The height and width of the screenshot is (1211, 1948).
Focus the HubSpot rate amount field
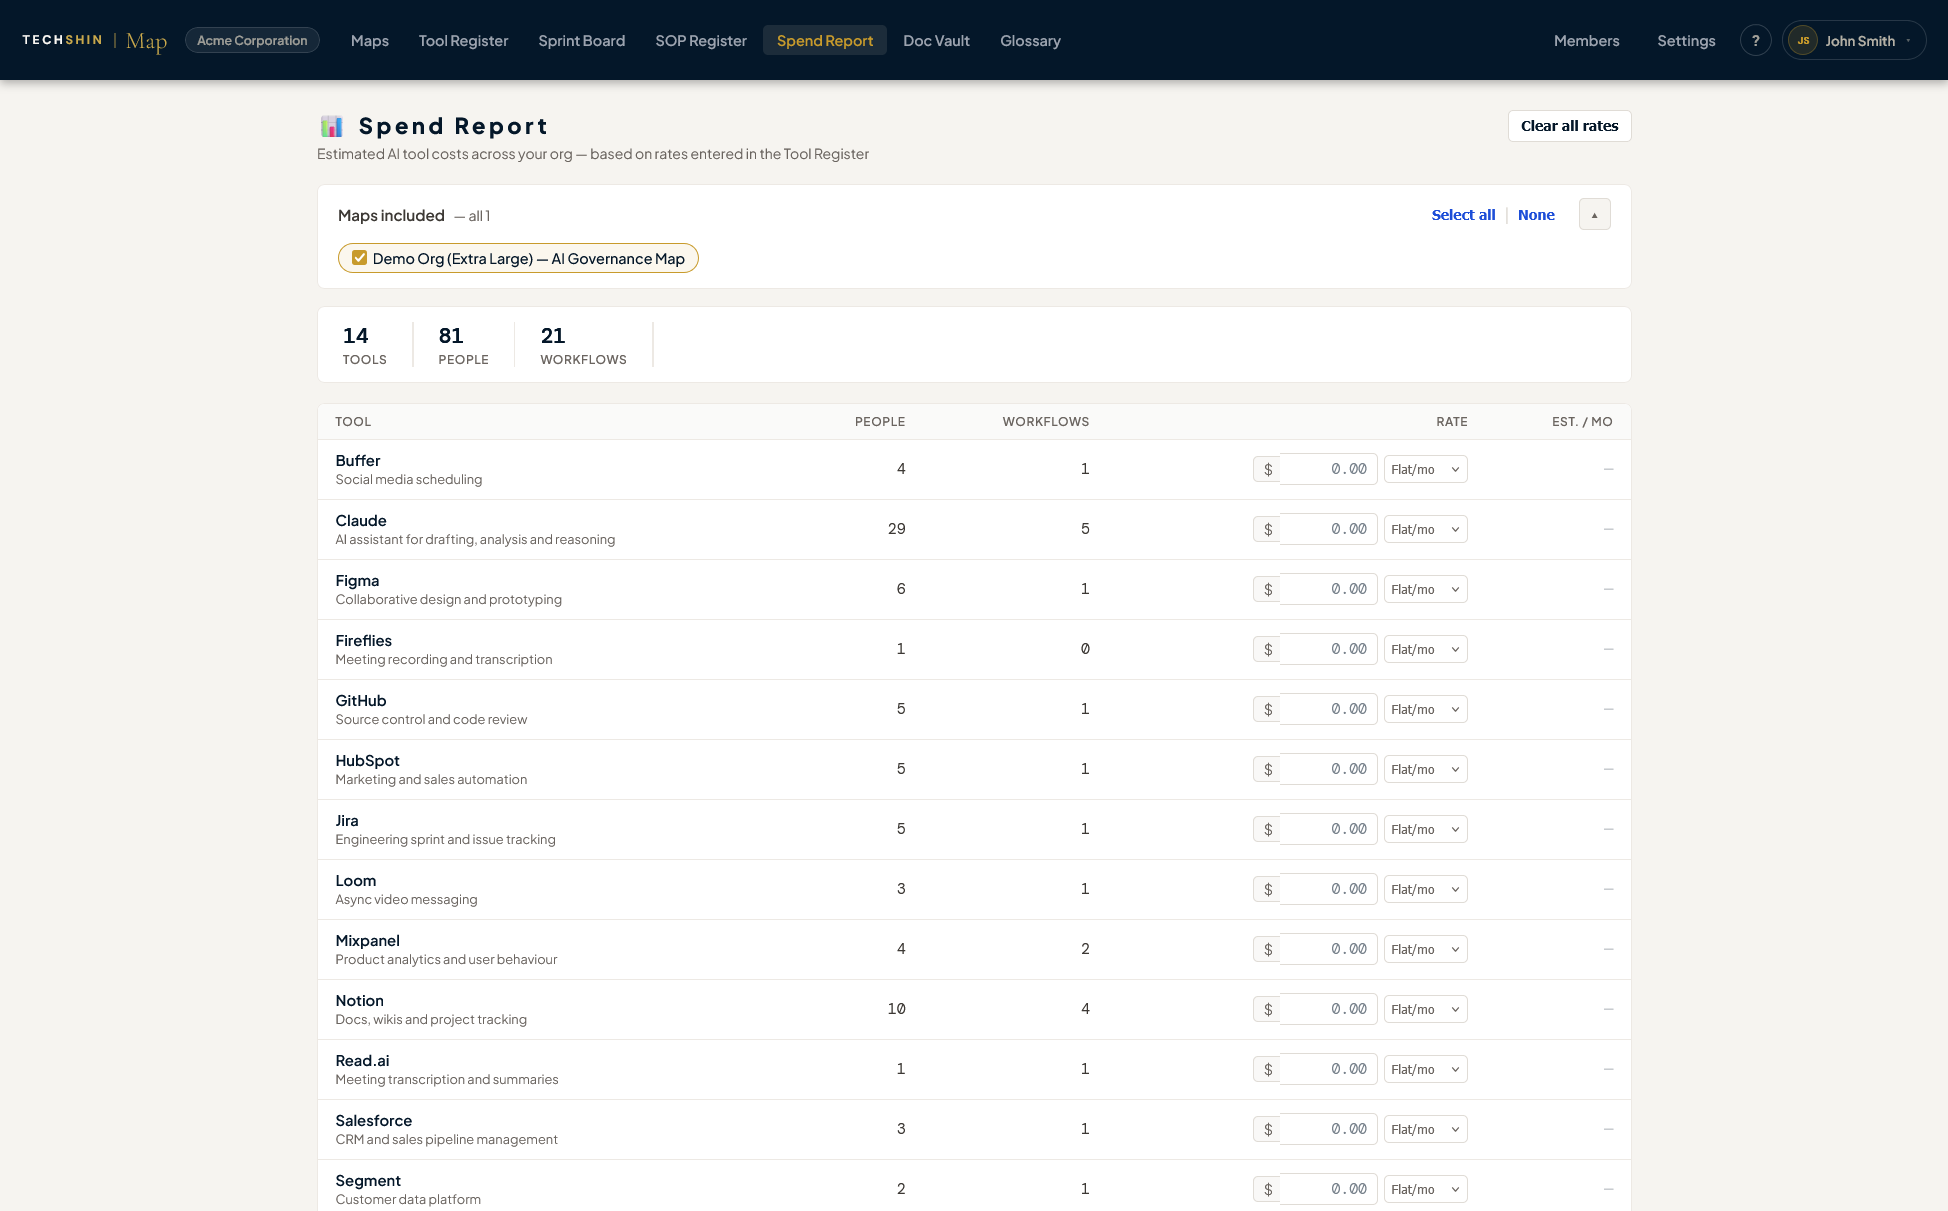(1328, 769)
